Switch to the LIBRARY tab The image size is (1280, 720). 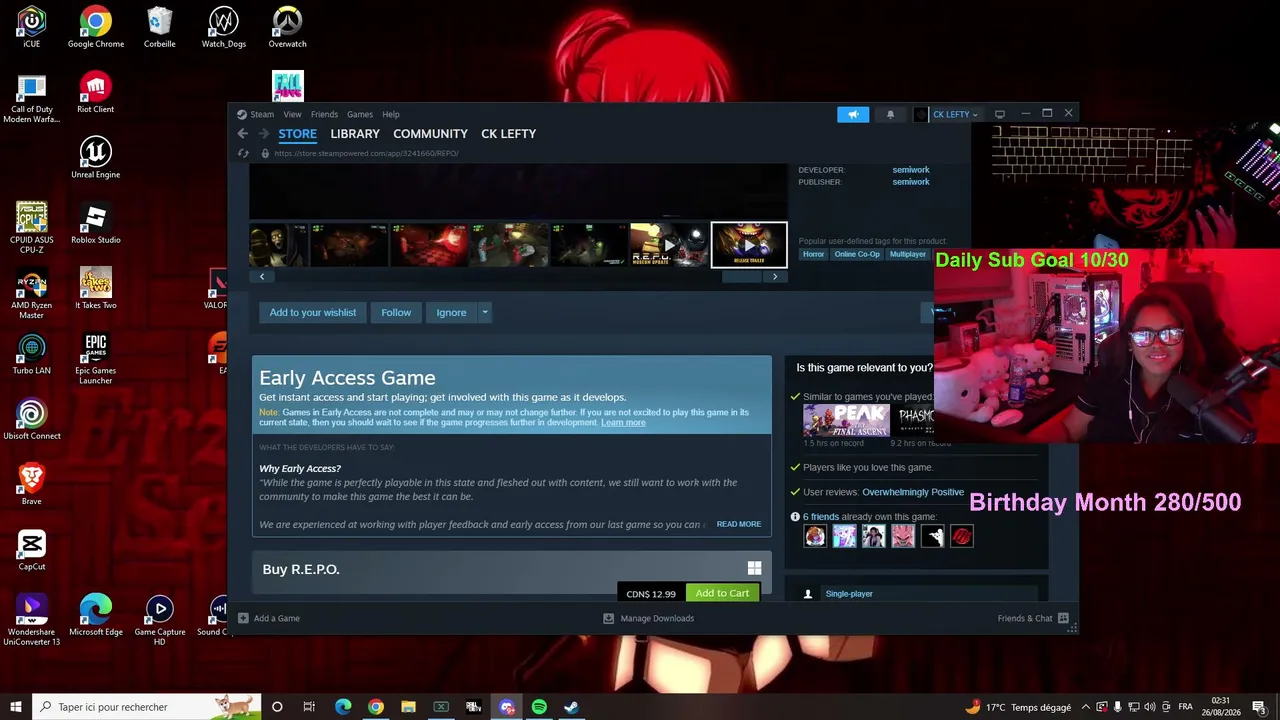355,134
